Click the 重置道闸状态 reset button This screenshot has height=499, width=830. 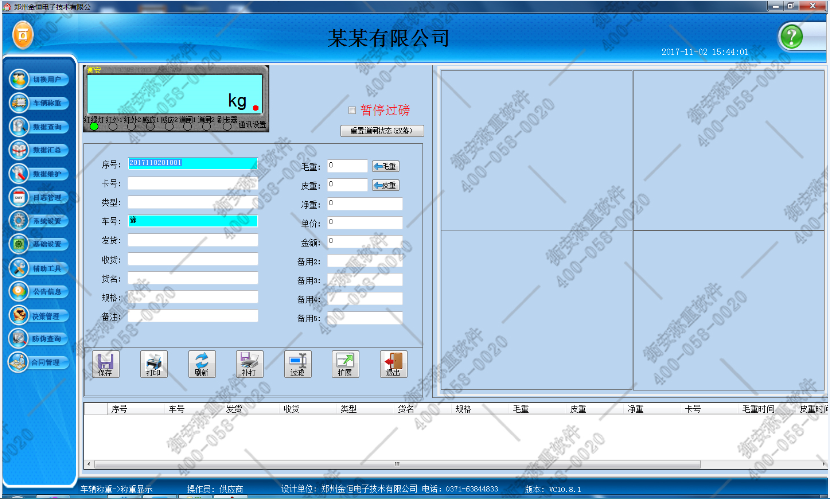[382, 130]
